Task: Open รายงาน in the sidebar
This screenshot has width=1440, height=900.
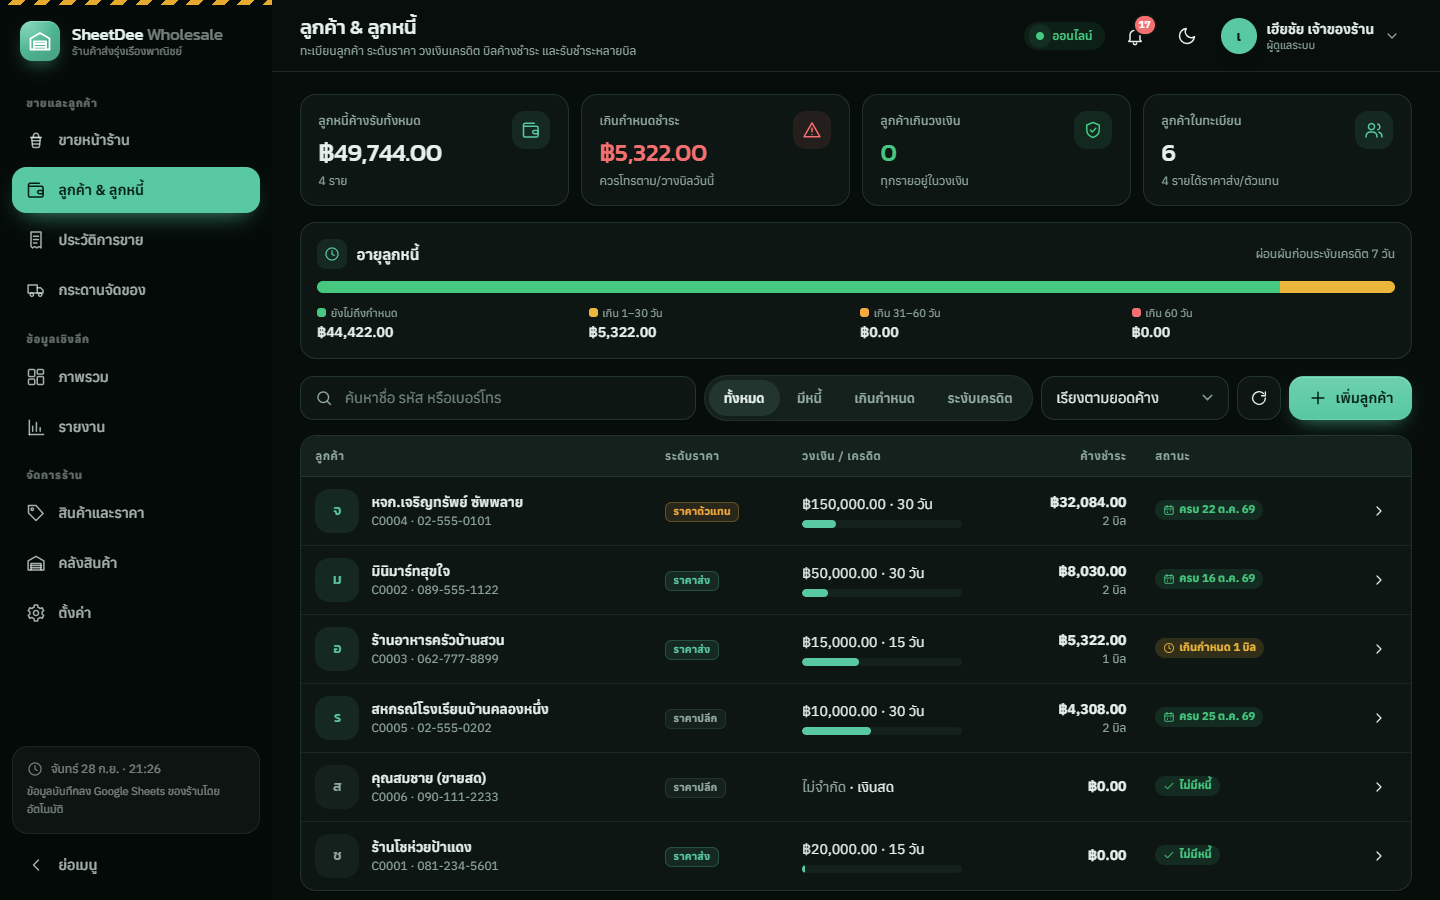Action: [x=136, y=427]
